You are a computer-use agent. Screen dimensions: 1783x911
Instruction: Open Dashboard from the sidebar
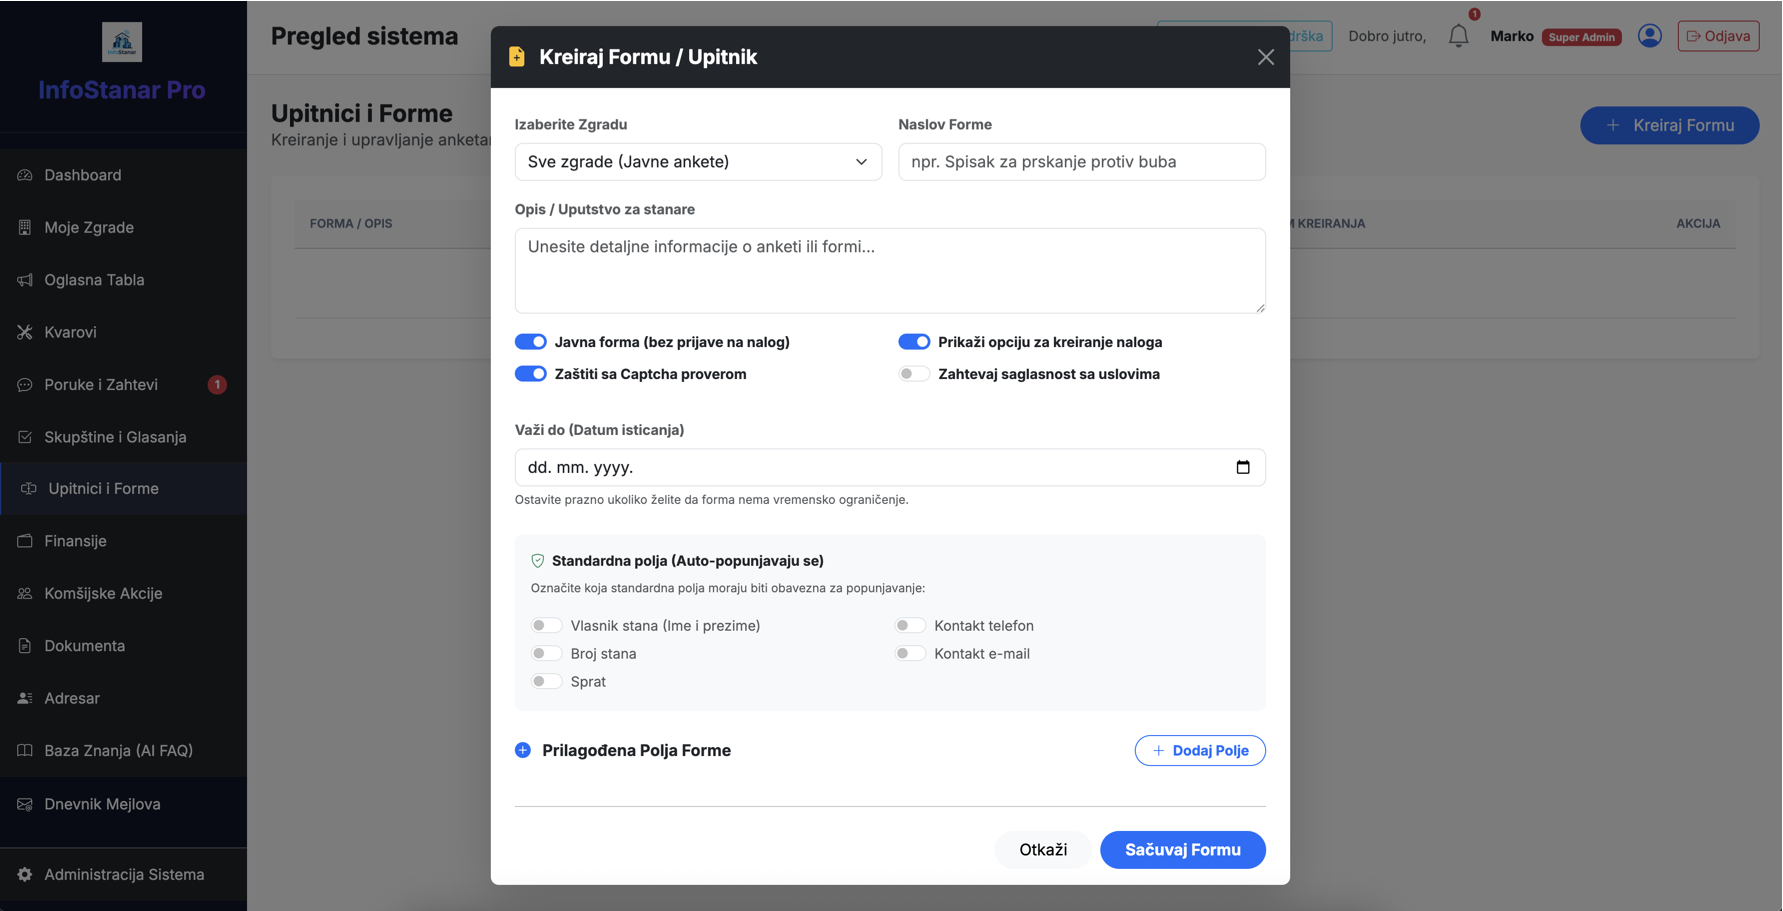[x=123, y=175]
